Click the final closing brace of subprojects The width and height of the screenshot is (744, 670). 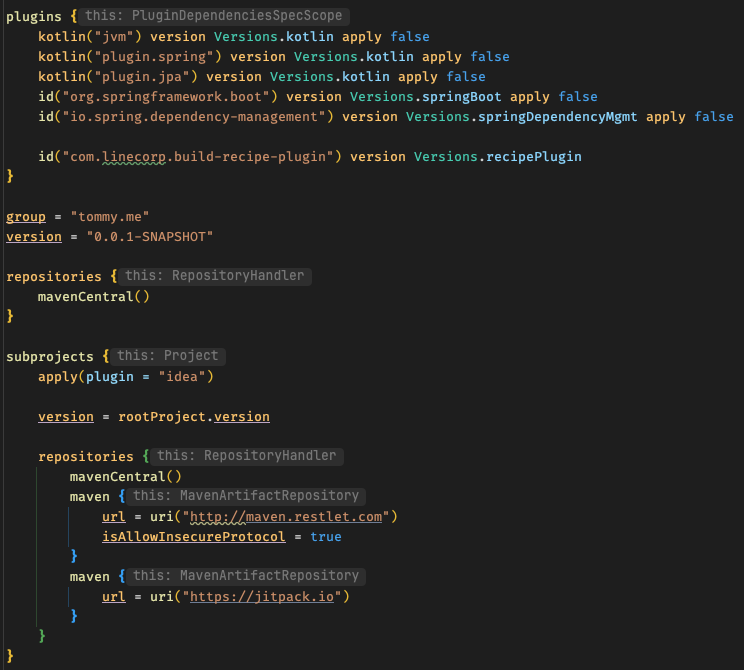point(10,656)
